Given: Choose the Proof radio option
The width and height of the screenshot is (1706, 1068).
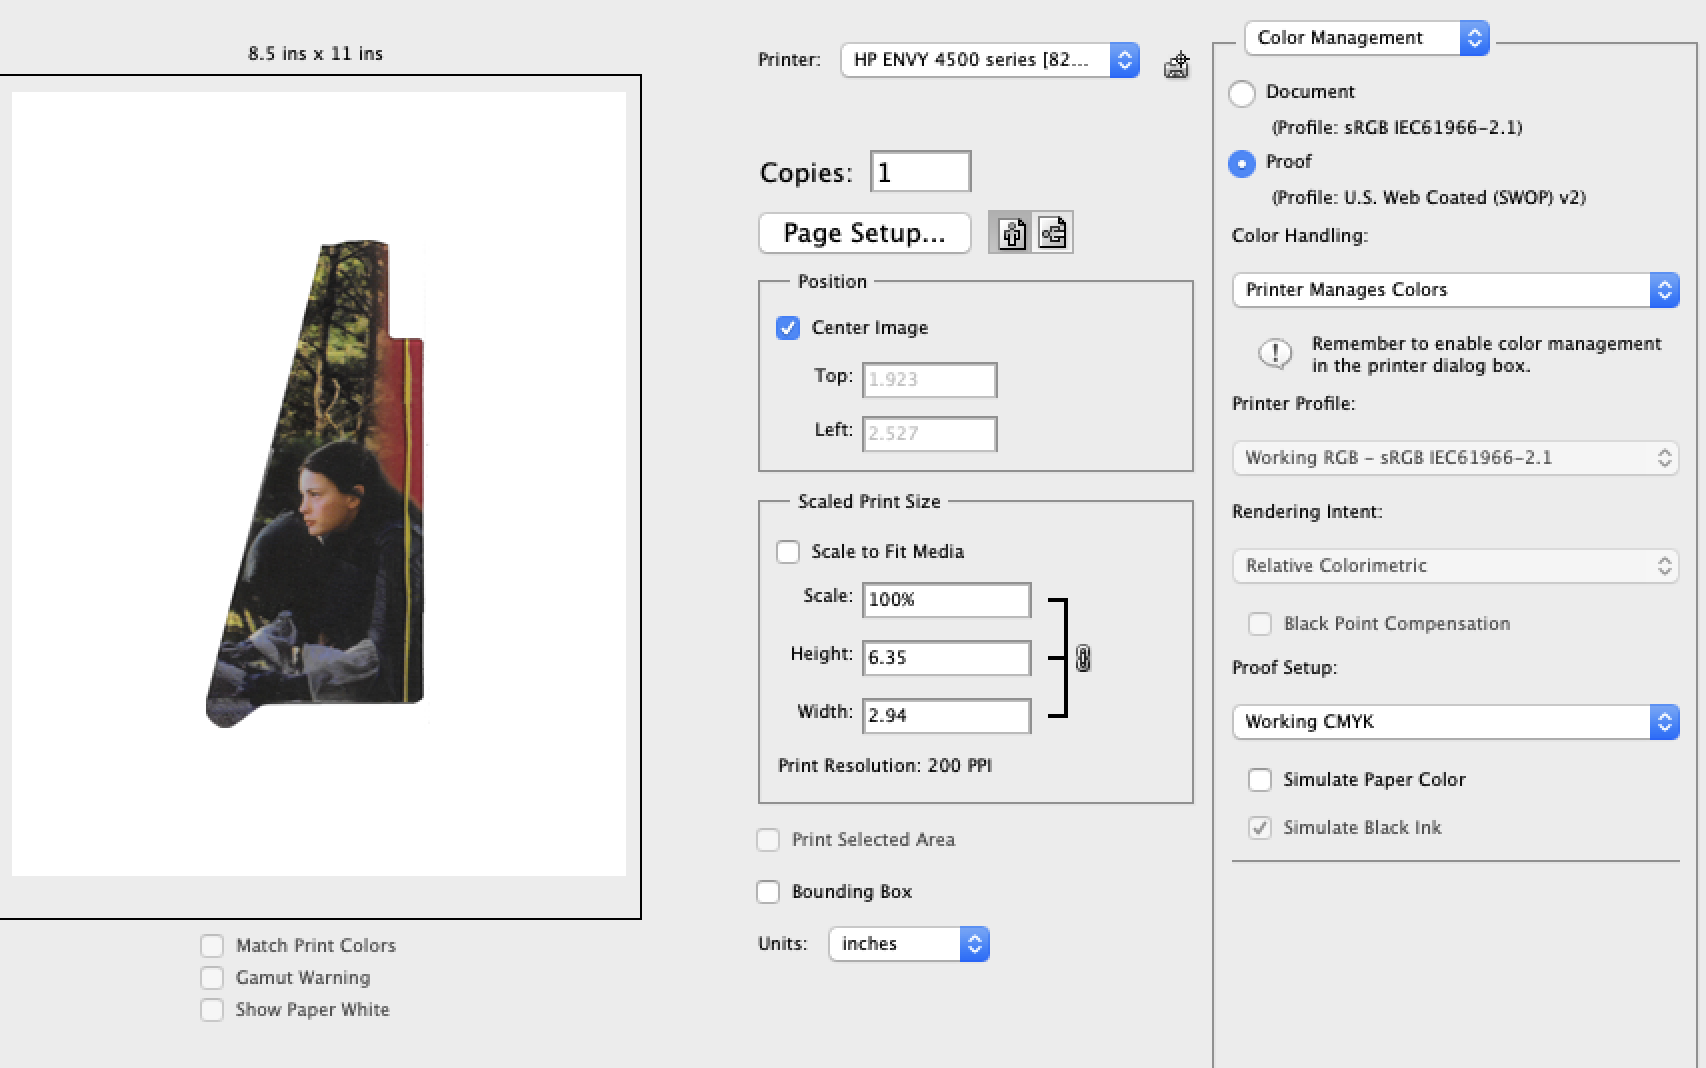Looking at the screenshot, I should tap(1242, 163).
